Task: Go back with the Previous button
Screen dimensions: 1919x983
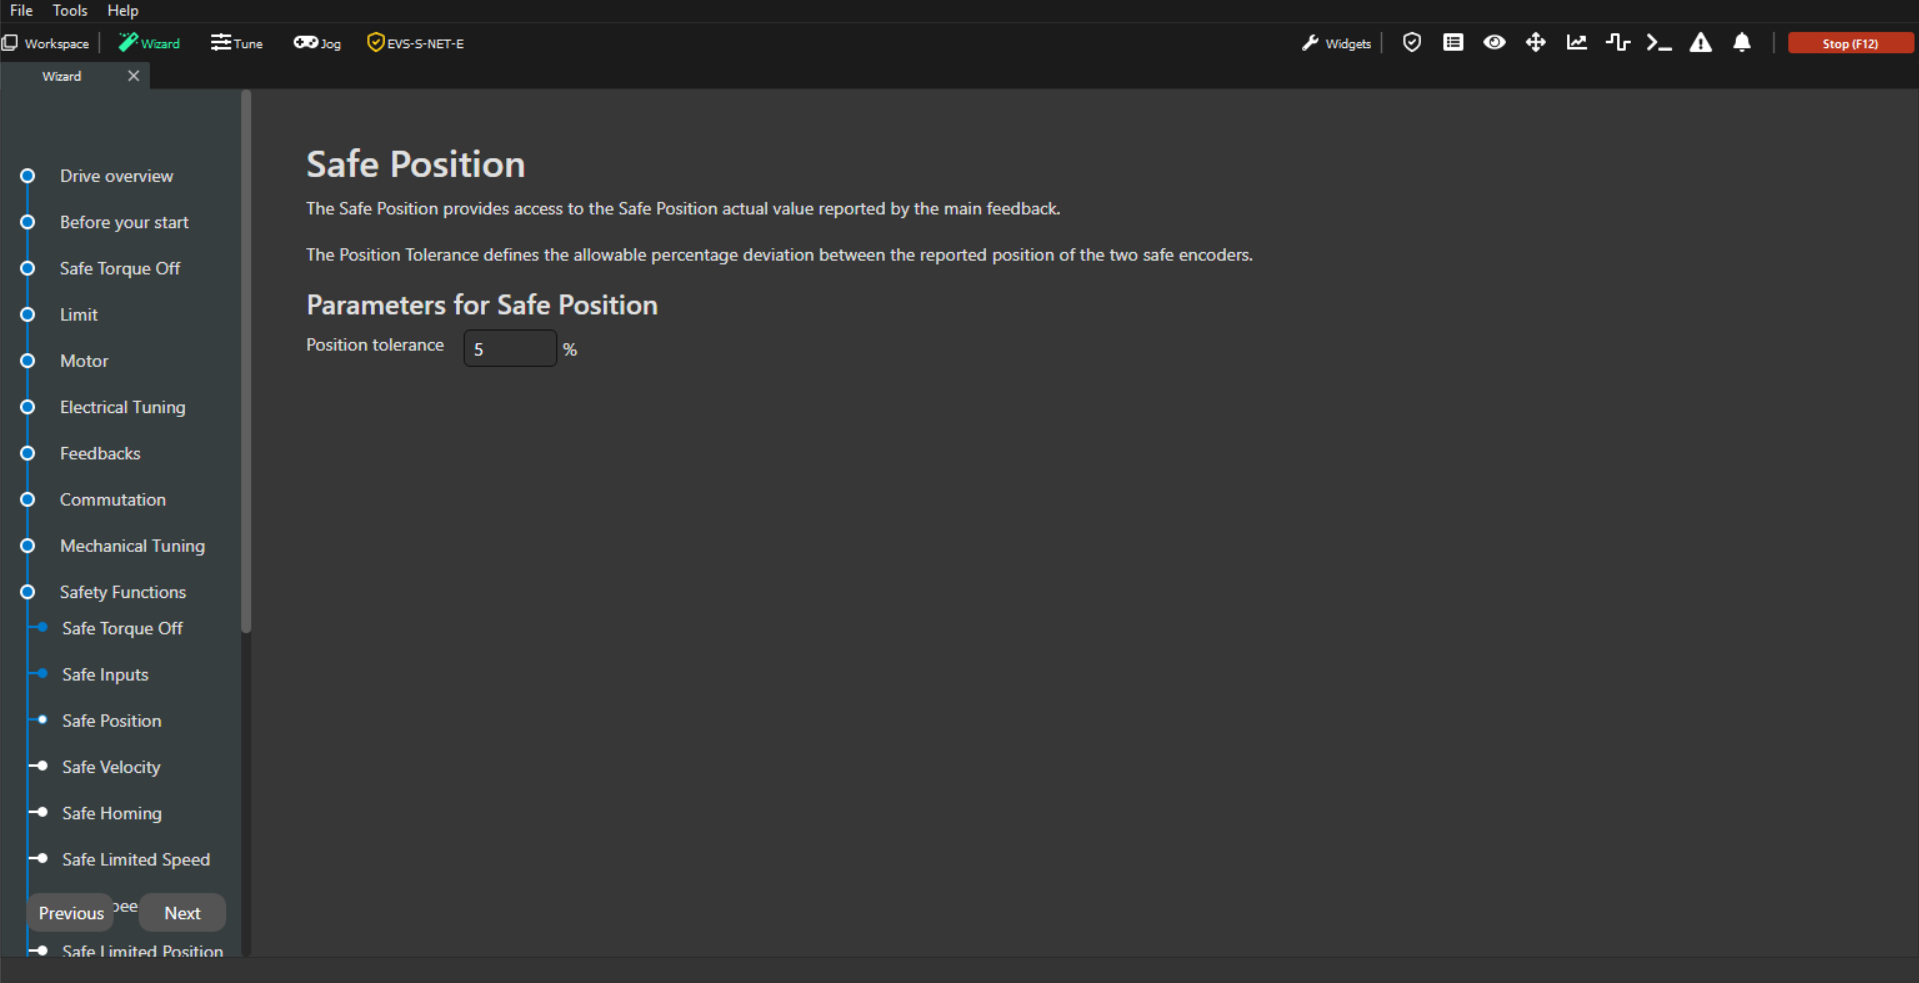Action: tap(71, 913)
